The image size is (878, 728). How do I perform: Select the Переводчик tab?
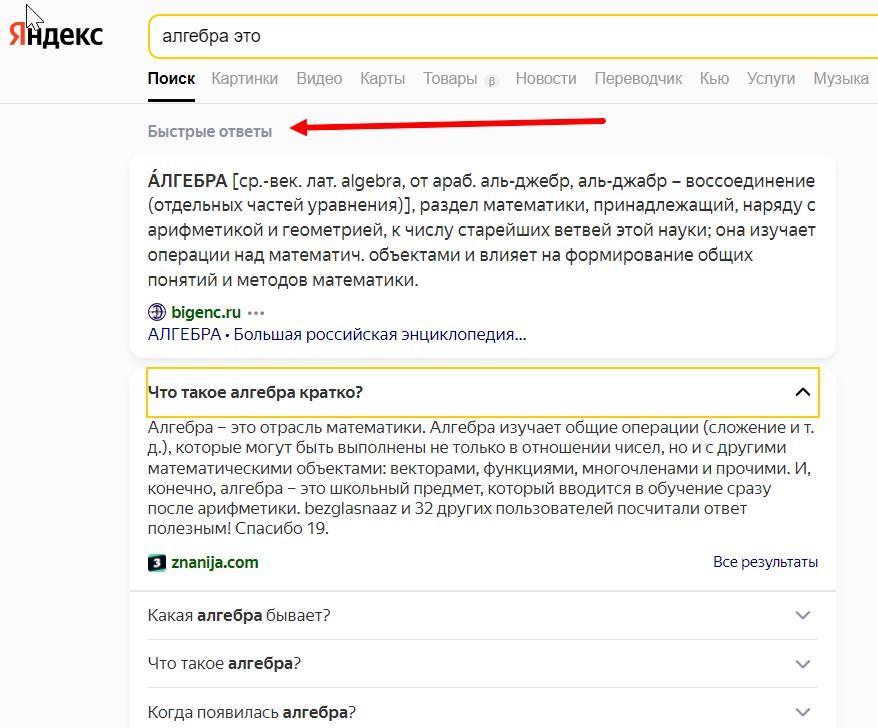(638, 78)
